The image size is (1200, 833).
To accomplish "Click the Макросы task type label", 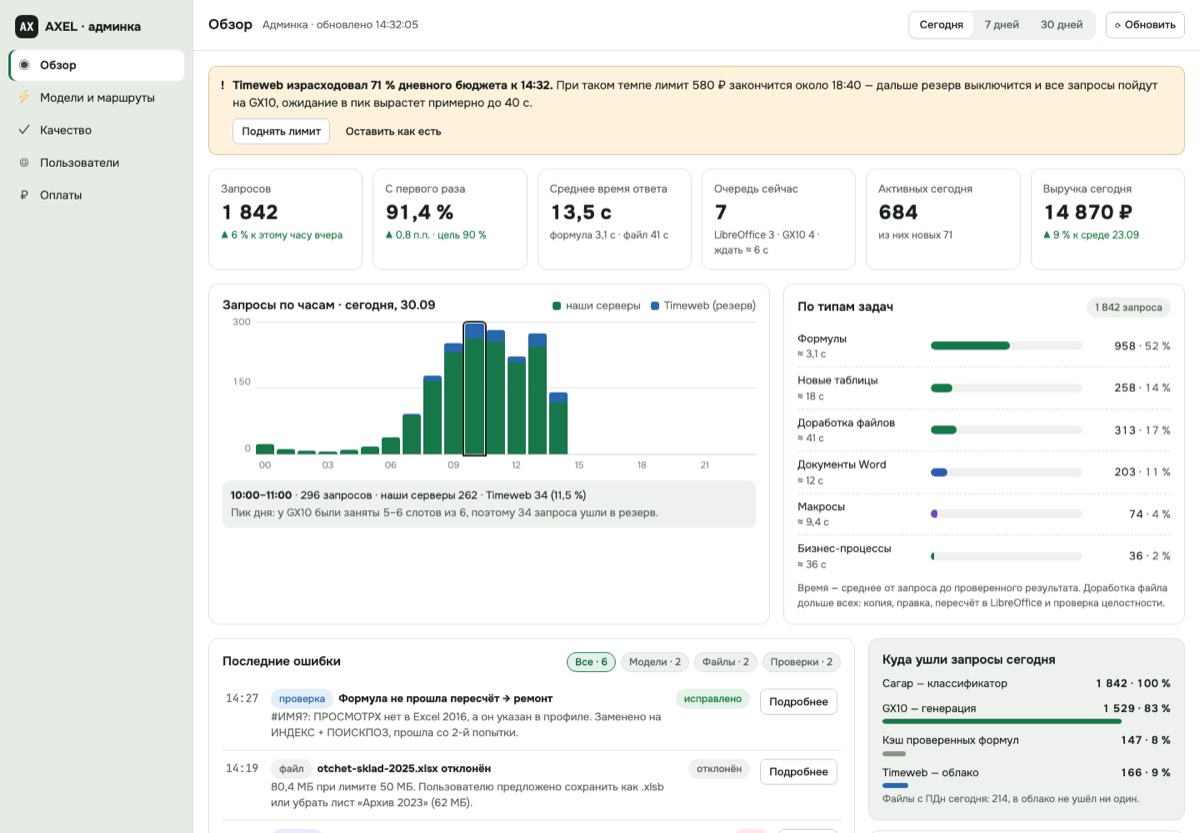I will [x=821, y=507].
